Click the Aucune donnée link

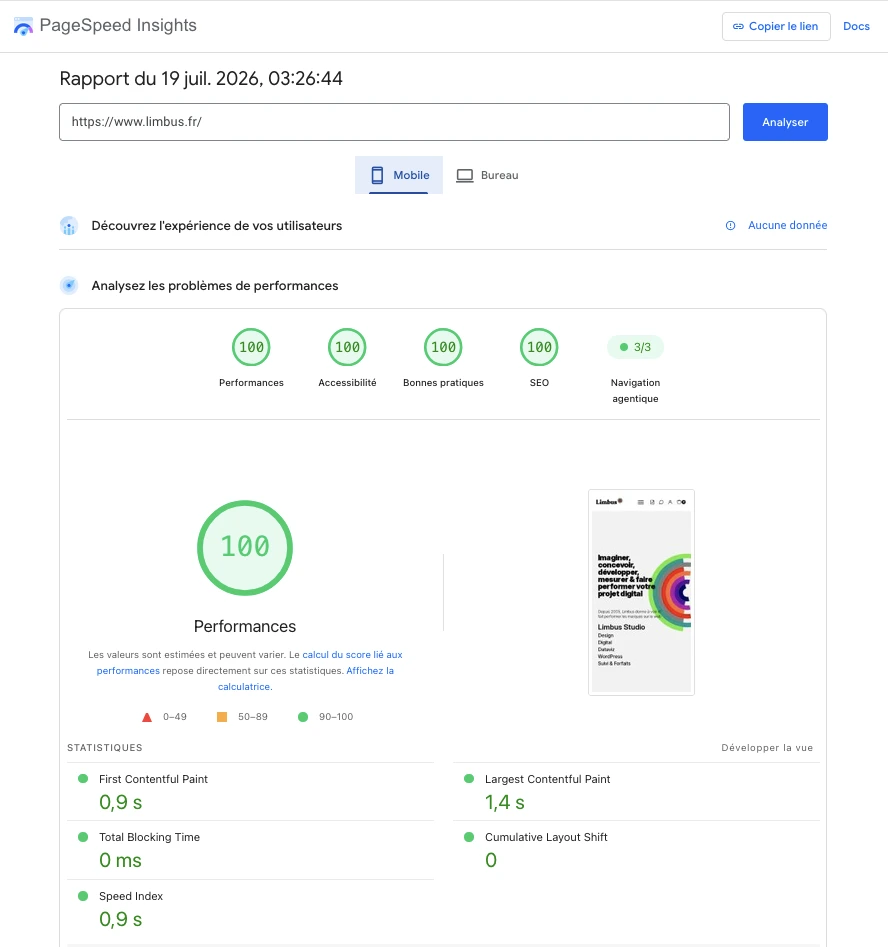[787, 225]
